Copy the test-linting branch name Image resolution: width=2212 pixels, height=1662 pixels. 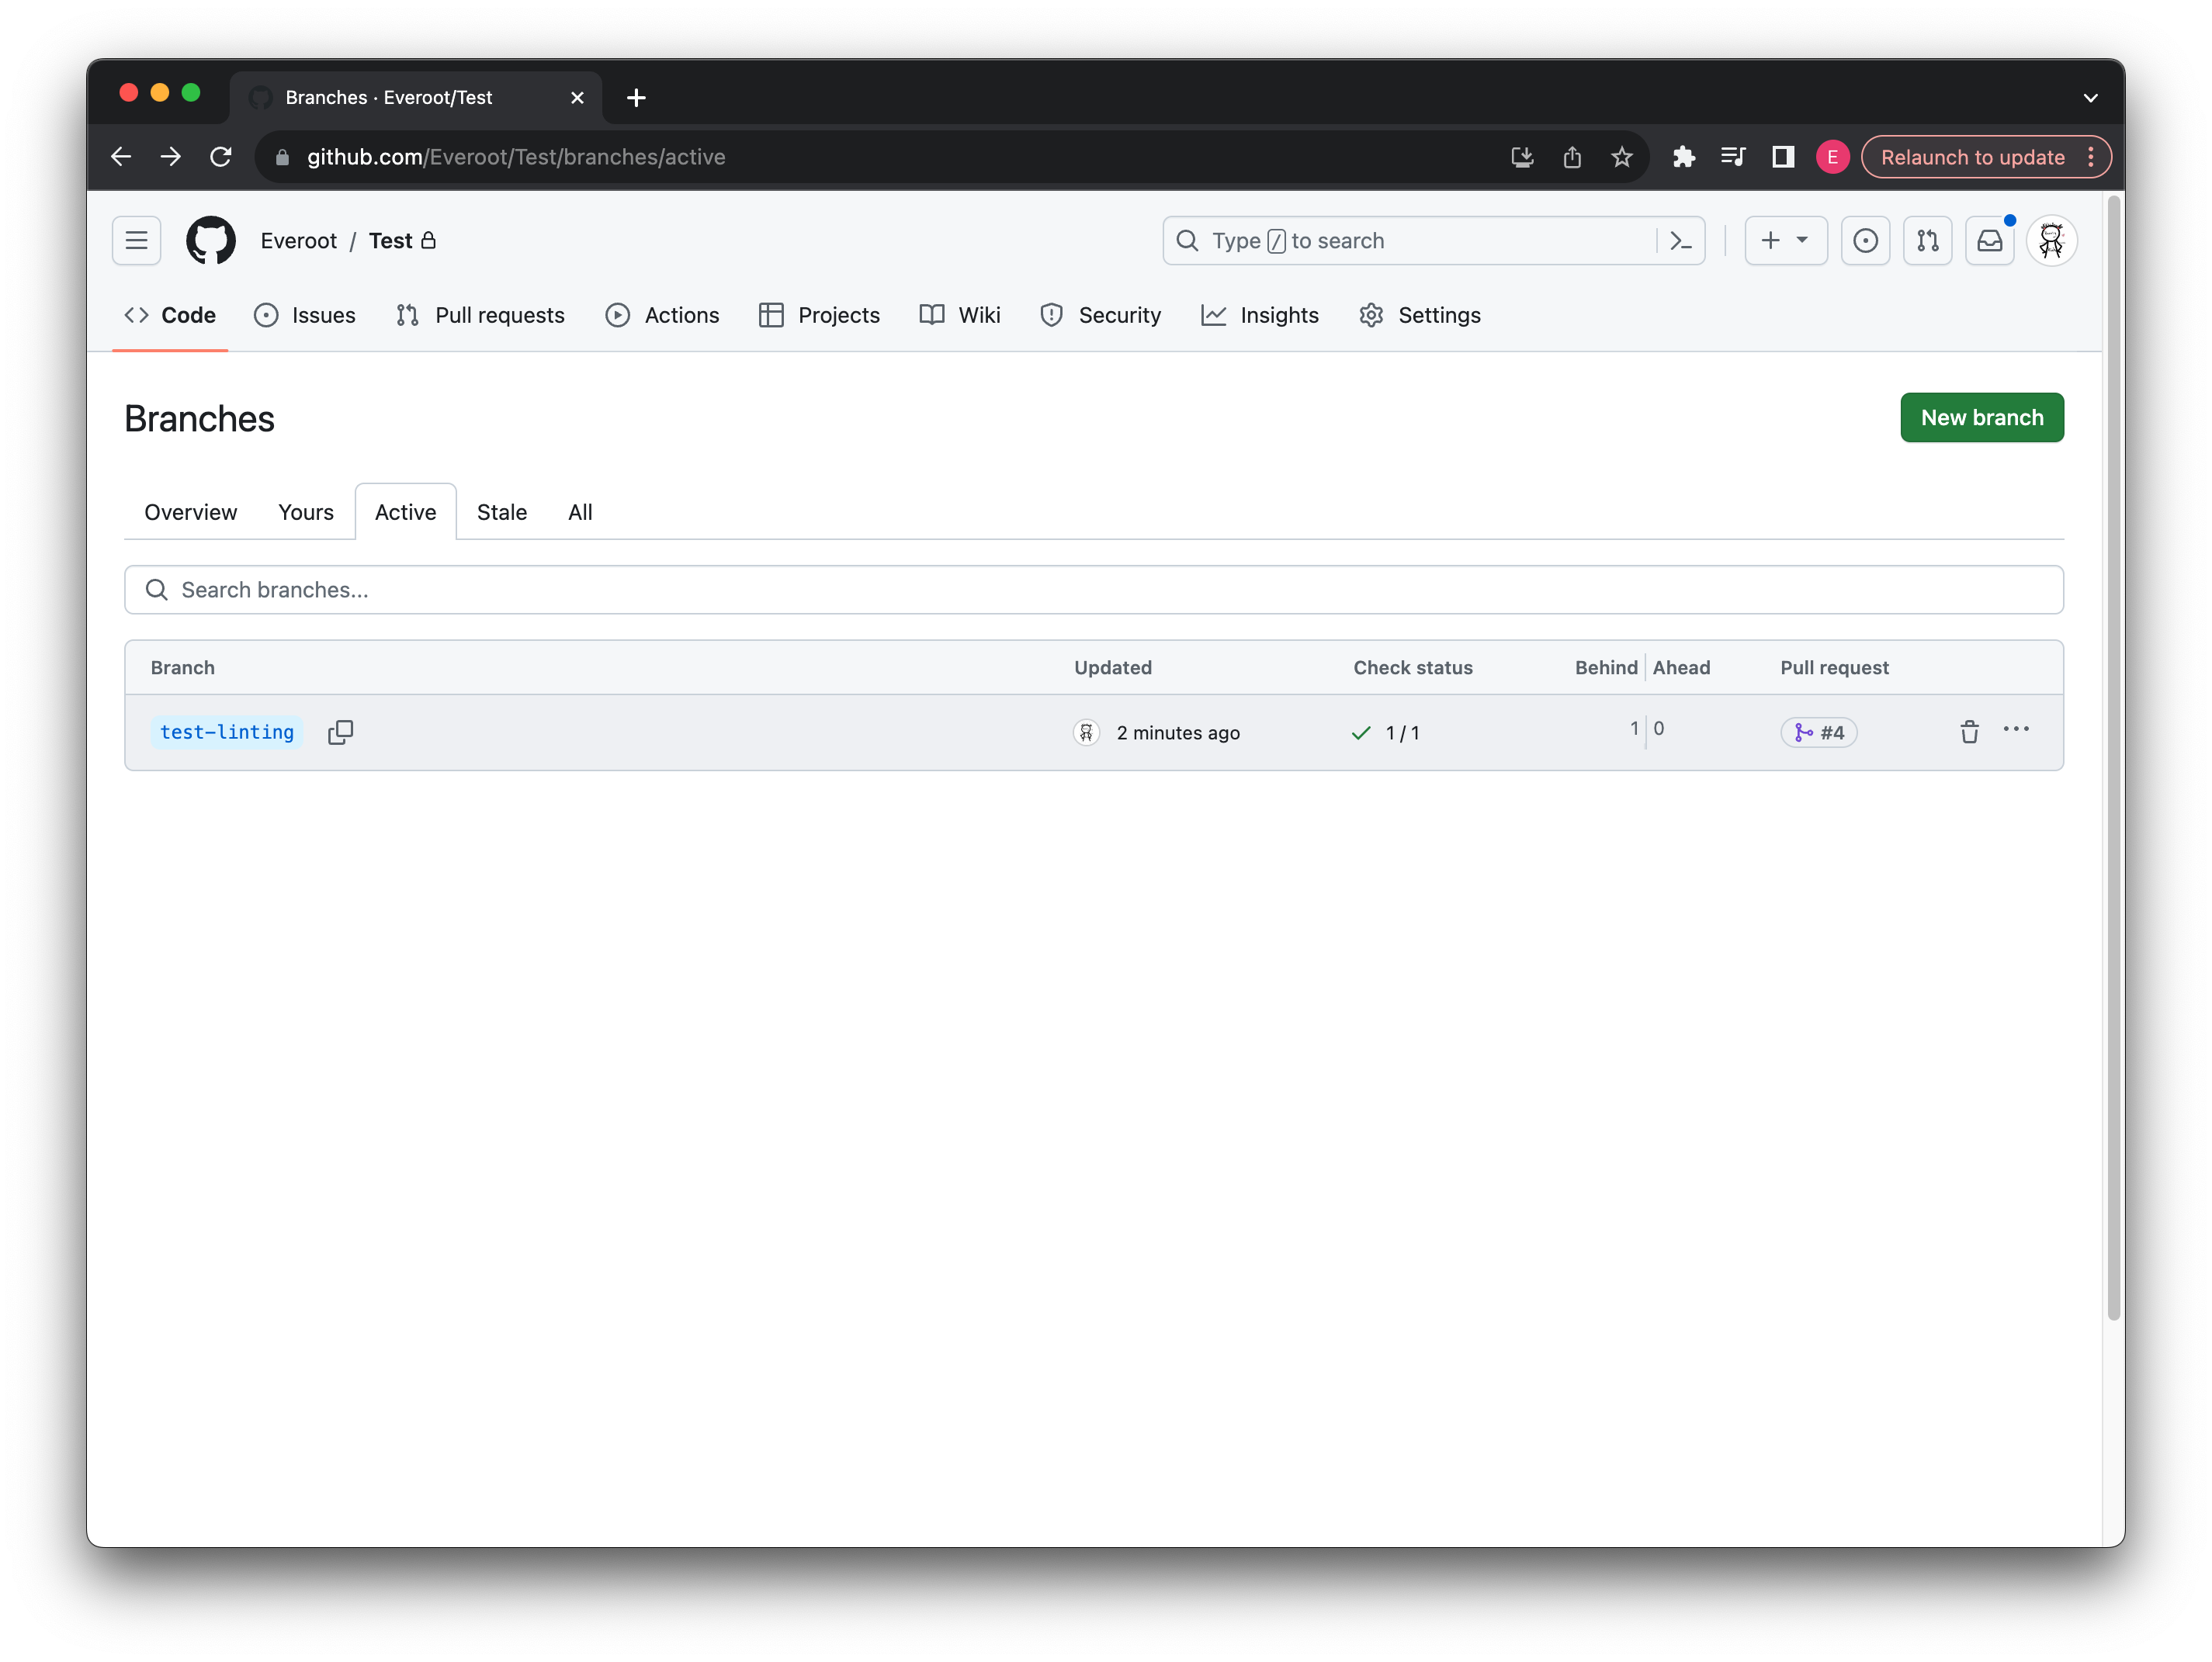pos(340,732)
